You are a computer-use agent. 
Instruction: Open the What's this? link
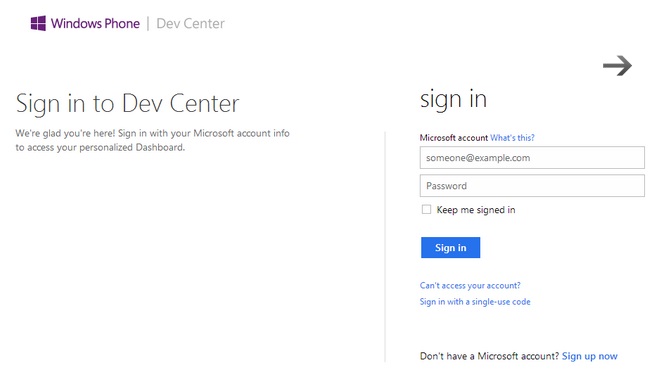pos(512,138)
